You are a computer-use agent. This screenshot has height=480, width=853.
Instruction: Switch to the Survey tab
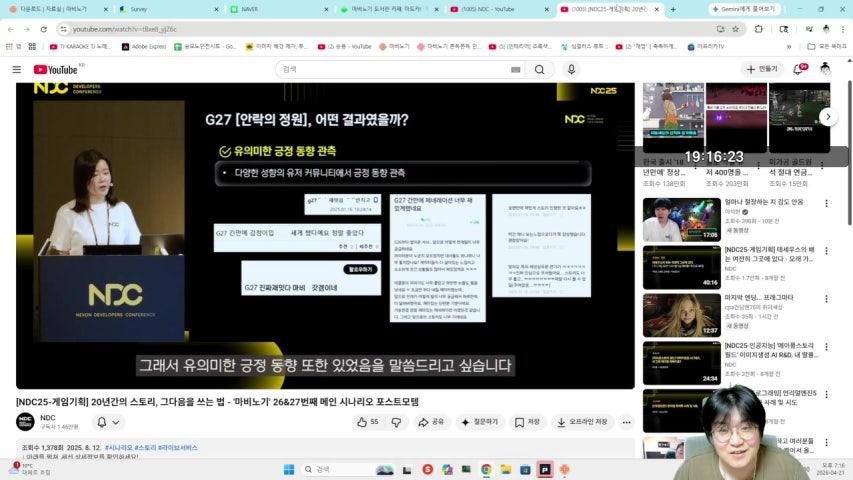[167, 9]
